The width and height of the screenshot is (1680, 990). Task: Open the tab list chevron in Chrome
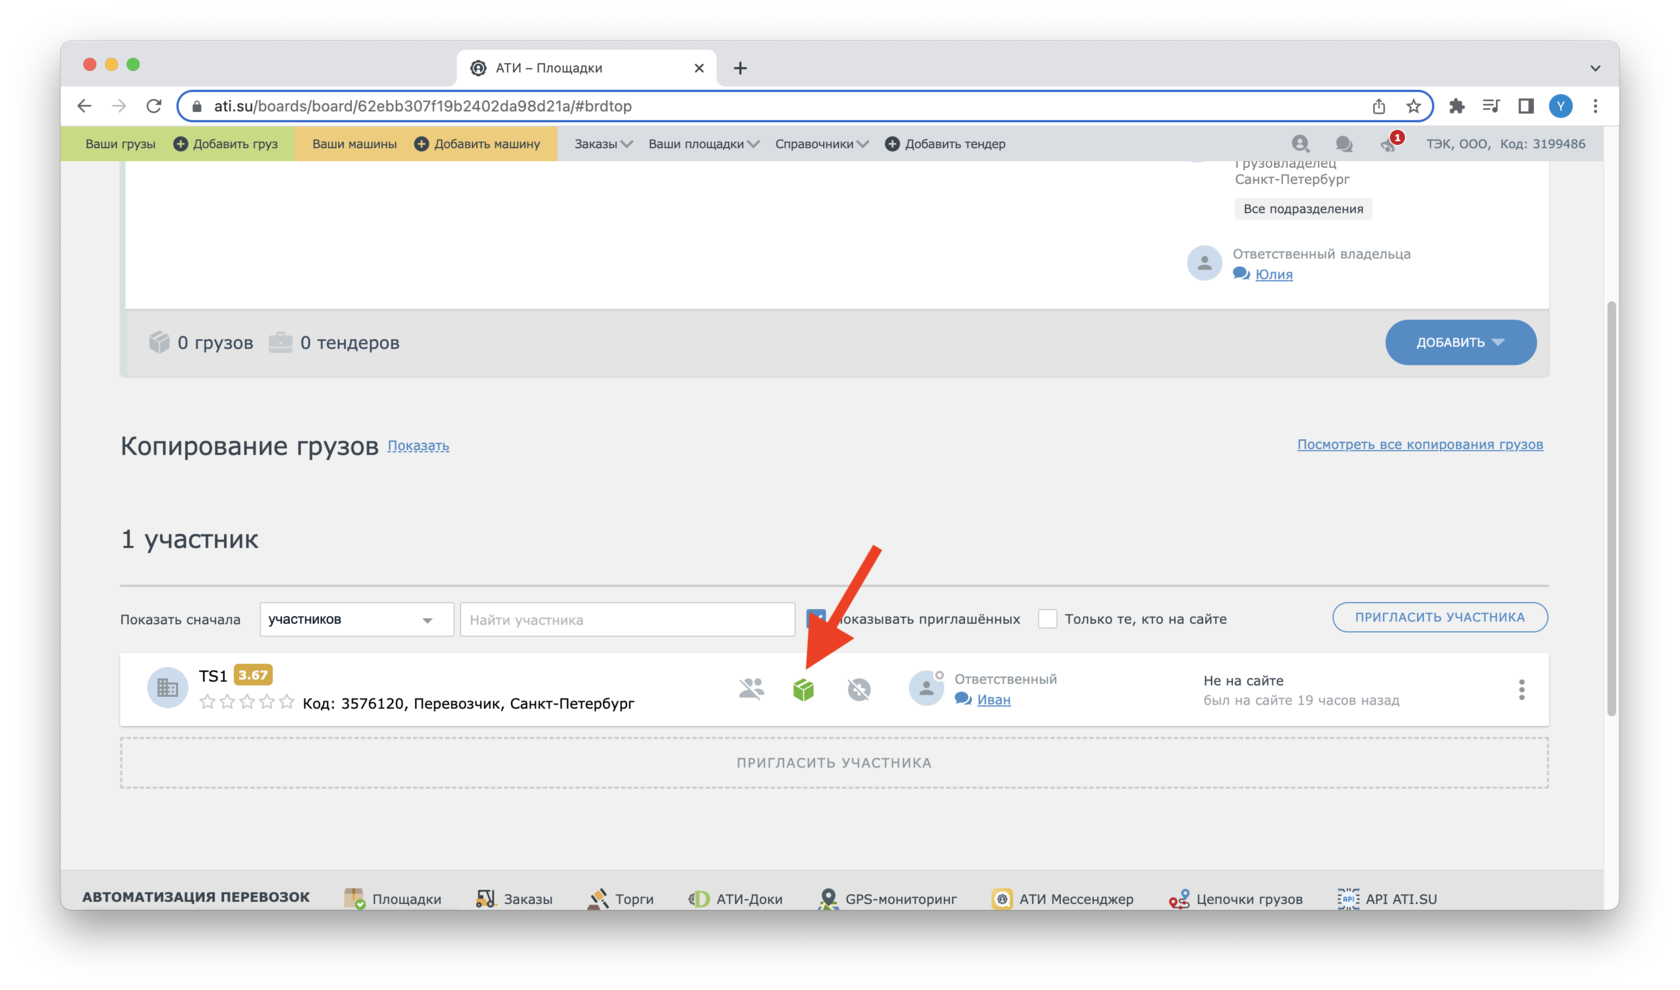click(x=1595, y=68)
